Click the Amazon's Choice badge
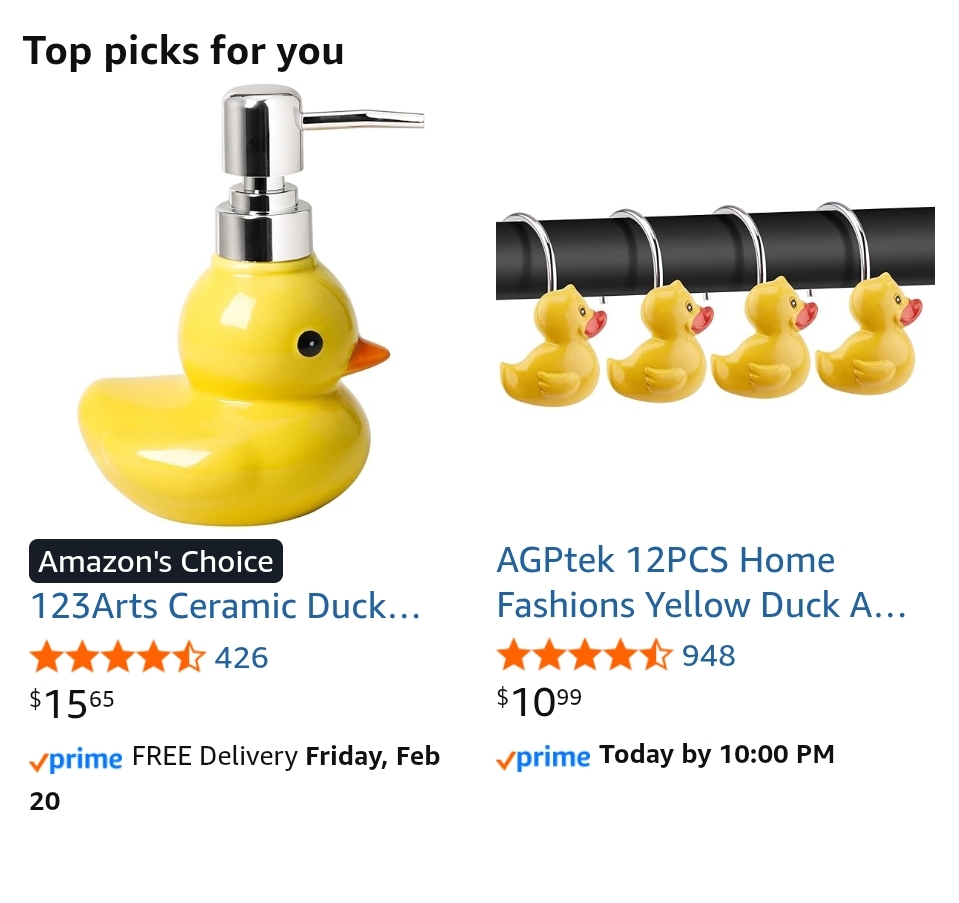This screenshot has width=959, height=903. click(155, 561)
